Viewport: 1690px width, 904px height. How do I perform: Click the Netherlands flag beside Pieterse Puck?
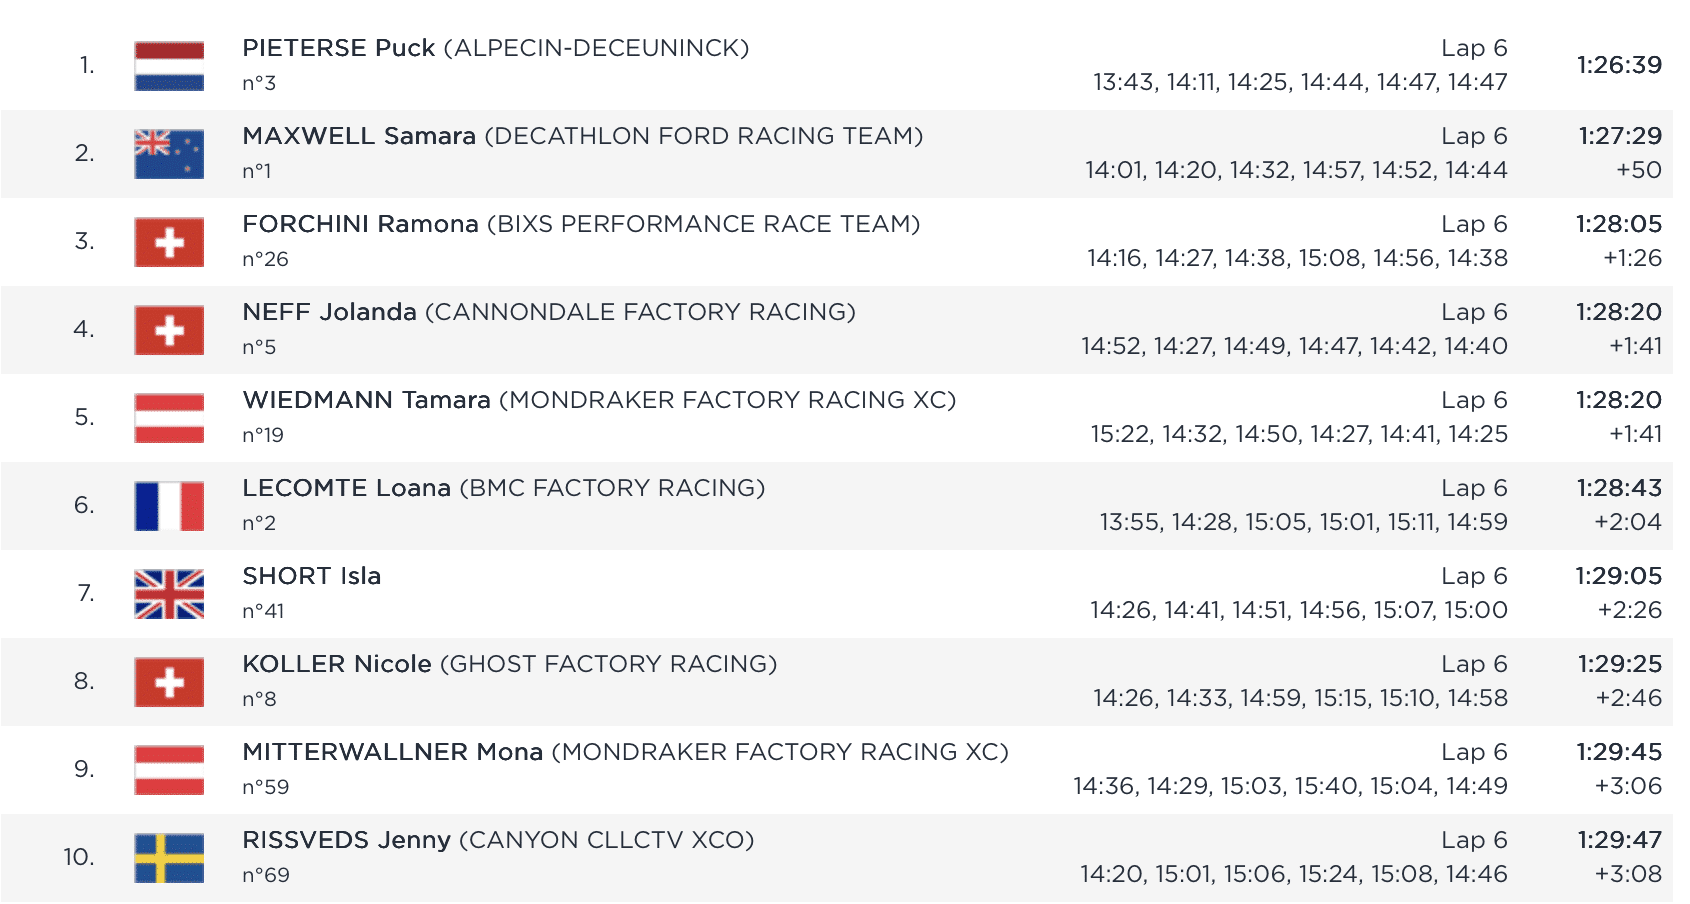point(169,66)
